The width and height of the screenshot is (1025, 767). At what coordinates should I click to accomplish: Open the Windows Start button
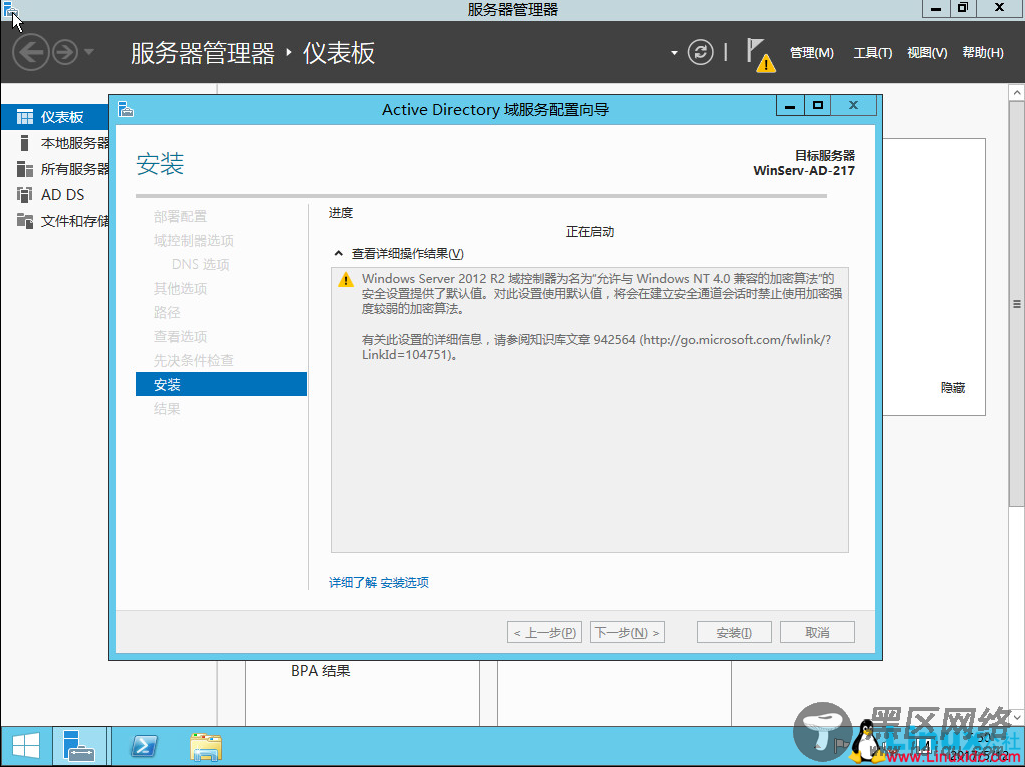26,746
